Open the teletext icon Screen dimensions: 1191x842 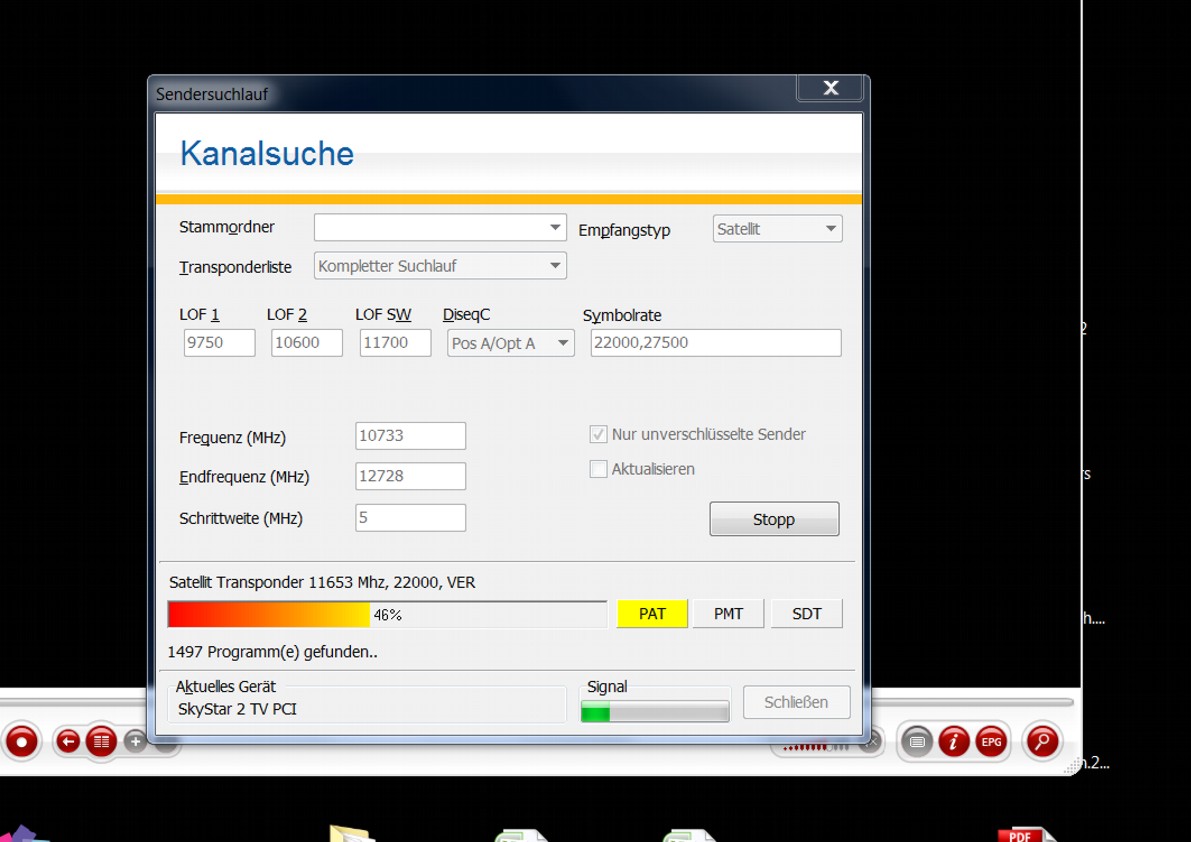click(916, 742)
